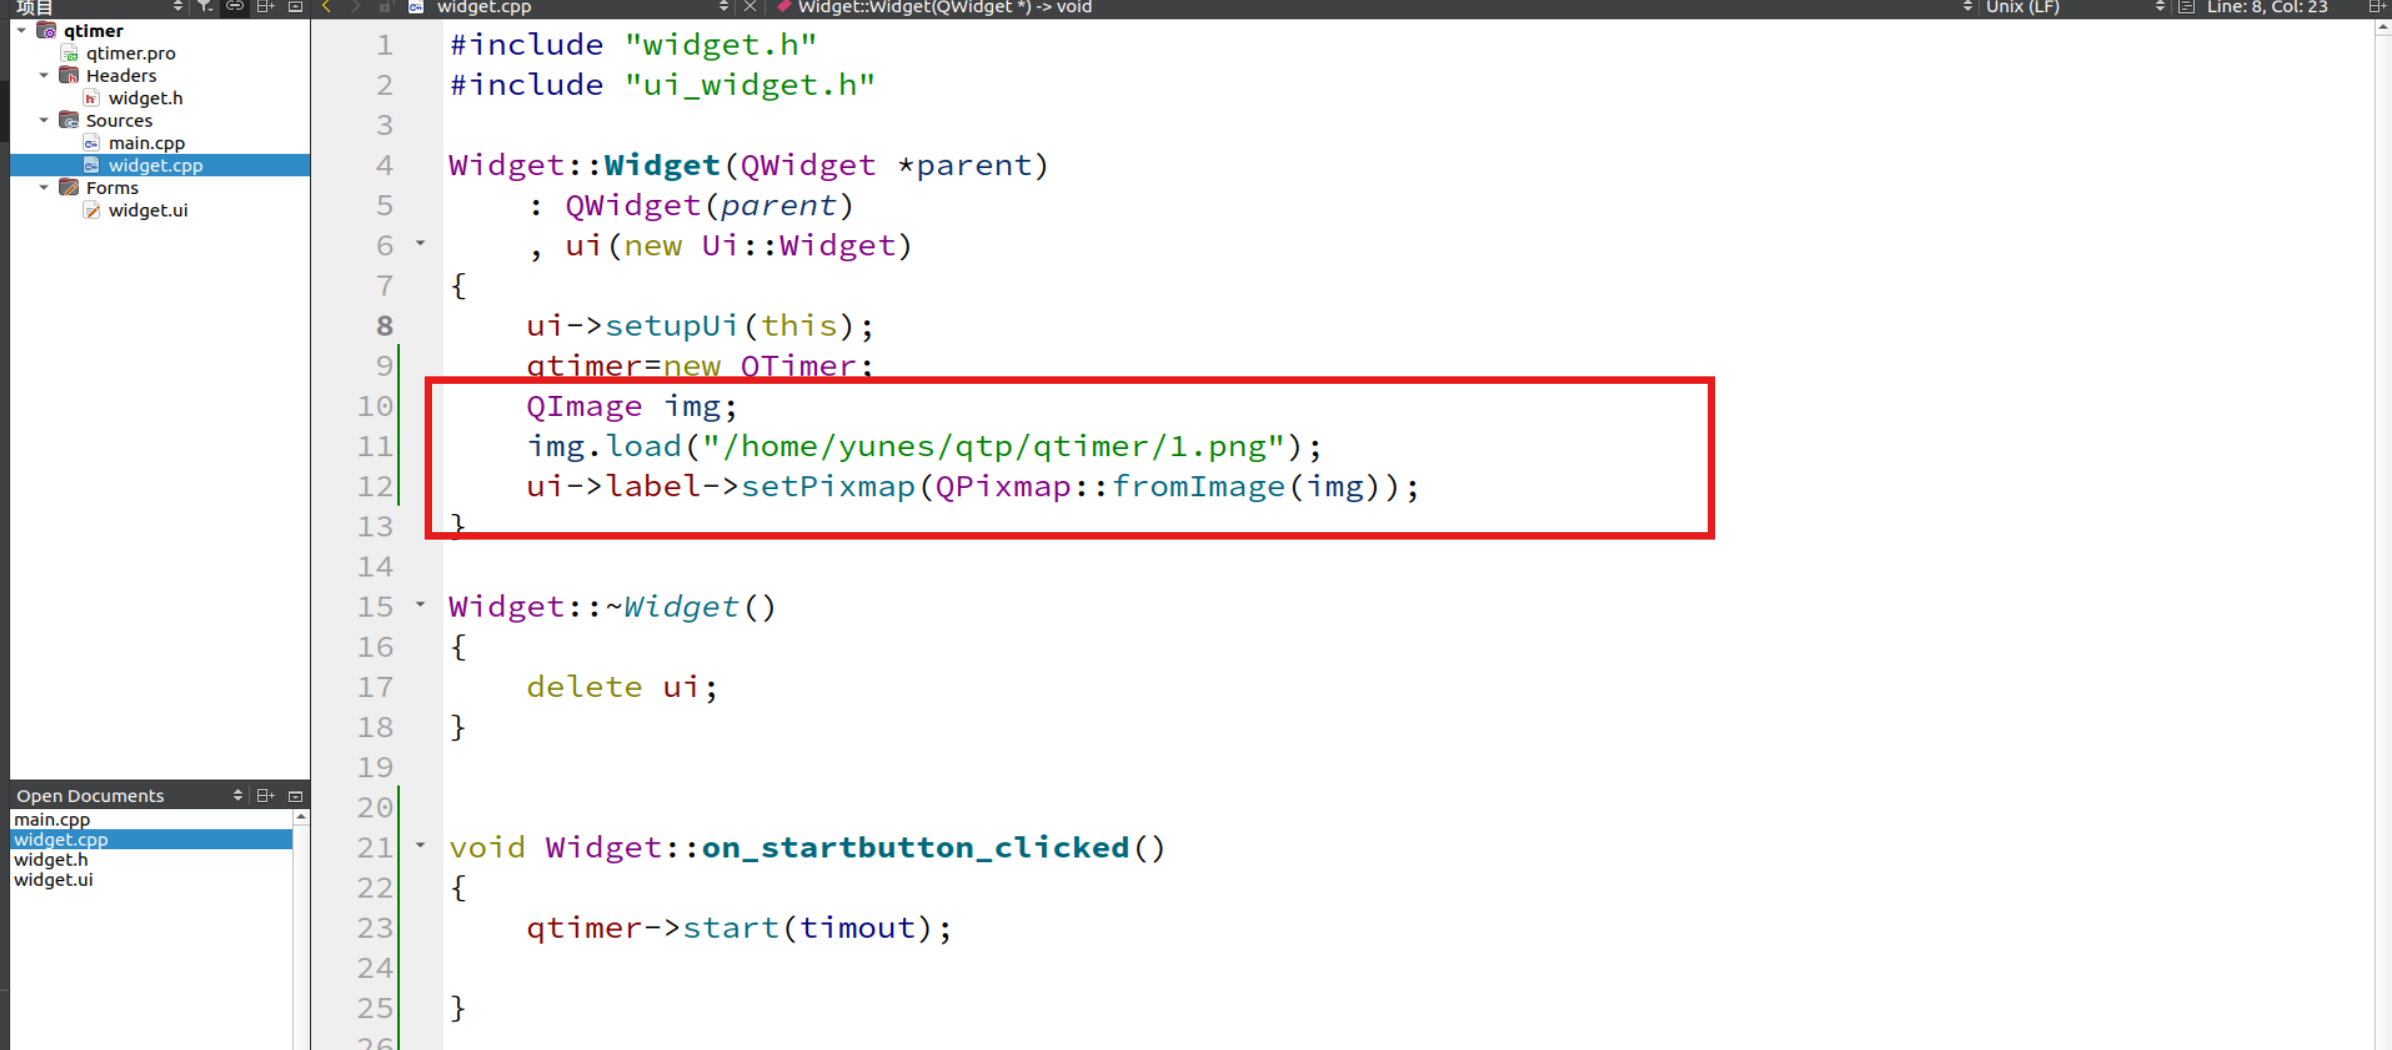2392x1050 pixels.
Task: Open main.cpp from Open Documents list
Action: (52, 819)
